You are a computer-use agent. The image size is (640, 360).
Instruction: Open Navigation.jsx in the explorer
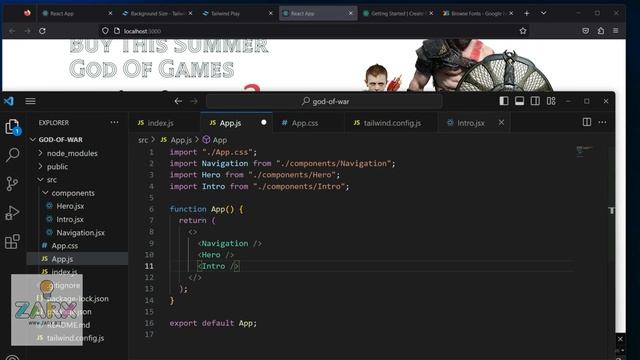coord(80,232)
